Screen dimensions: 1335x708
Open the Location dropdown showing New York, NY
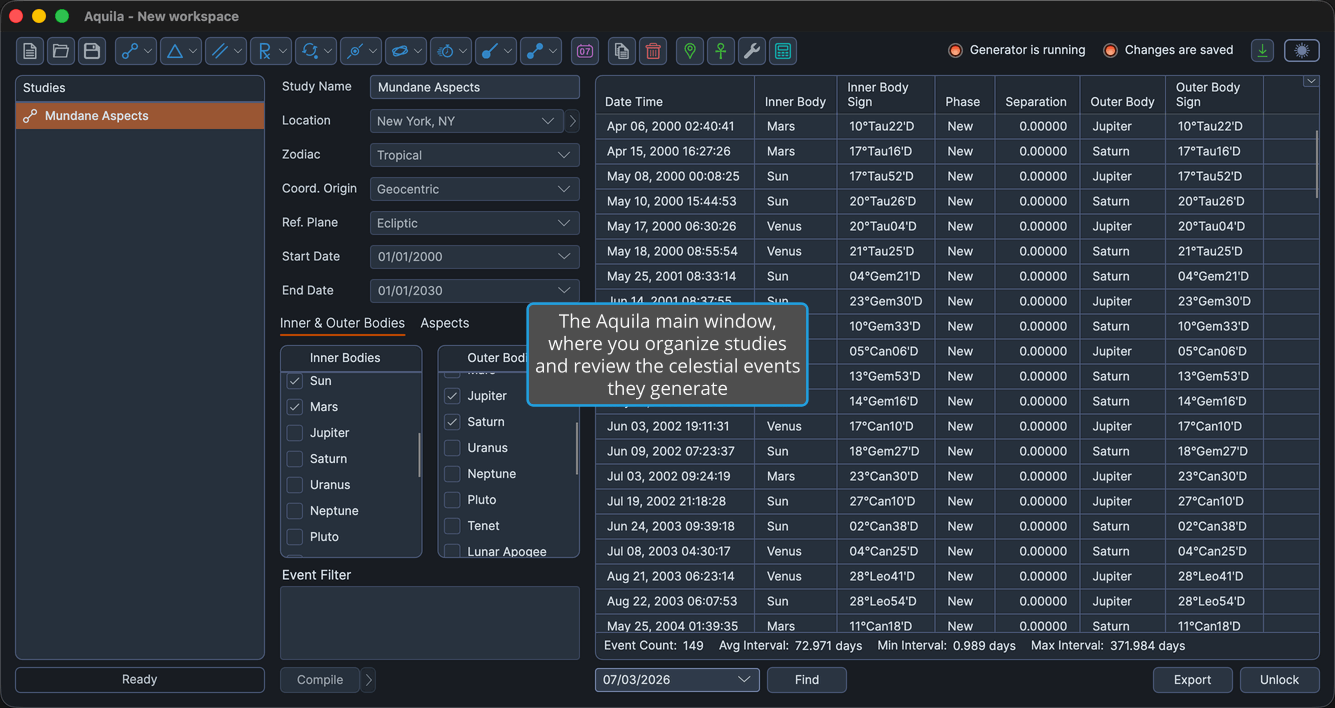pos(466,121)
